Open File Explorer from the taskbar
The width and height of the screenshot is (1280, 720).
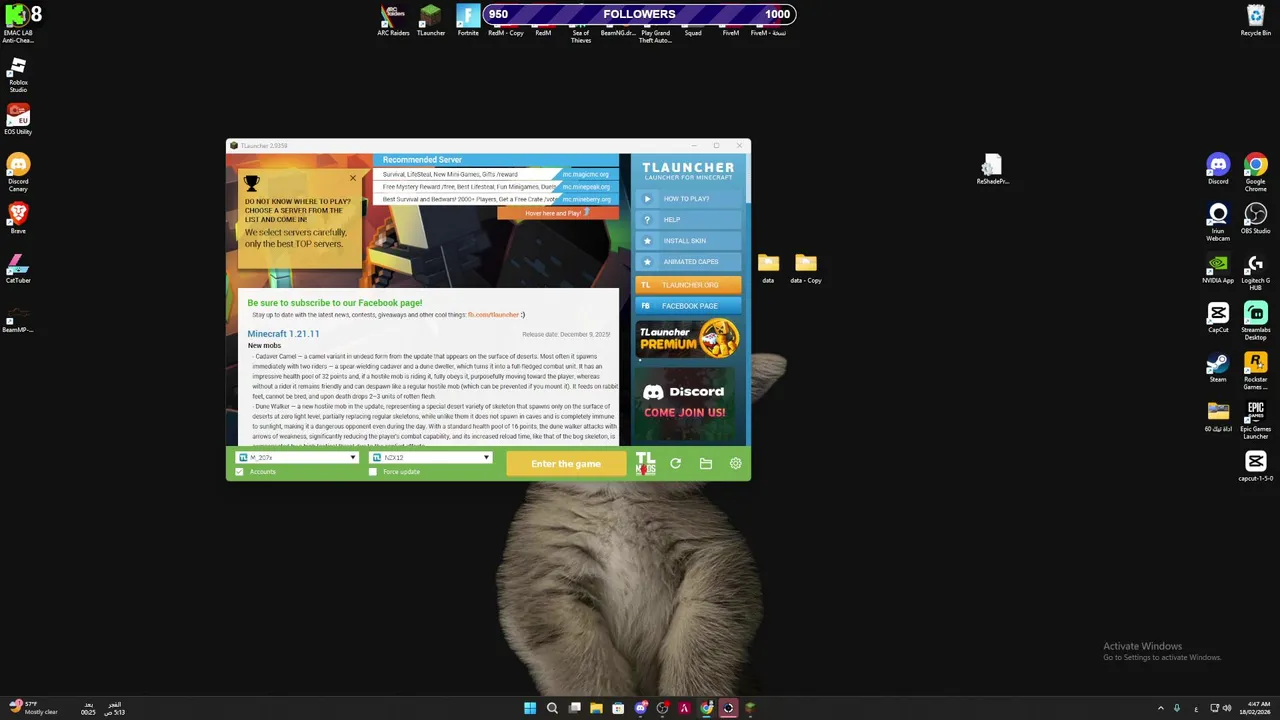(x=596, y=708)
